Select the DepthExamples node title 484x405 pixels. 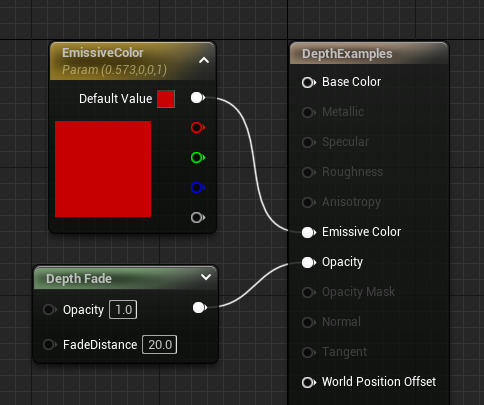click(x=347, y=54)
